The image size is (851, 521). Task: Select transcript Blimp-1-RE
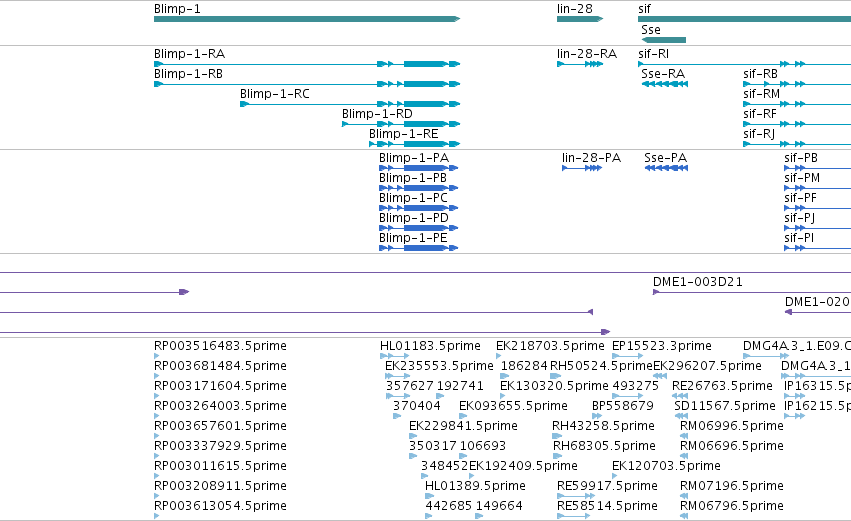click(415, 144)
